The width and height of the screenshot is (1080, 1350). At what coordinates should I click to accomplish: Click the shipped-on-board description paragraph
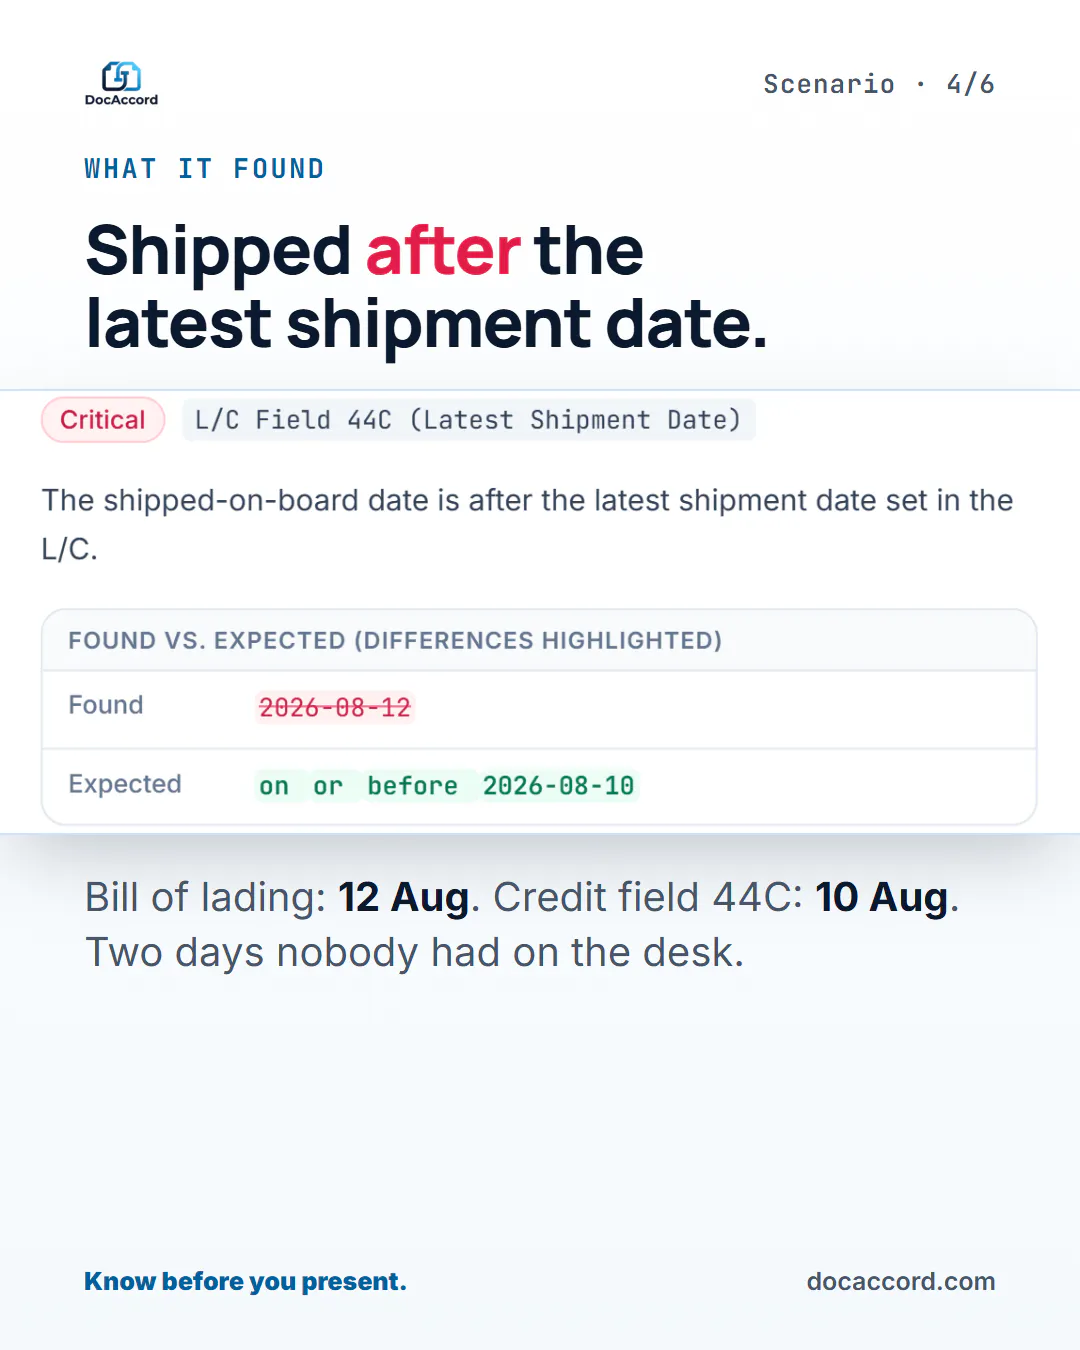coord(527,524)
